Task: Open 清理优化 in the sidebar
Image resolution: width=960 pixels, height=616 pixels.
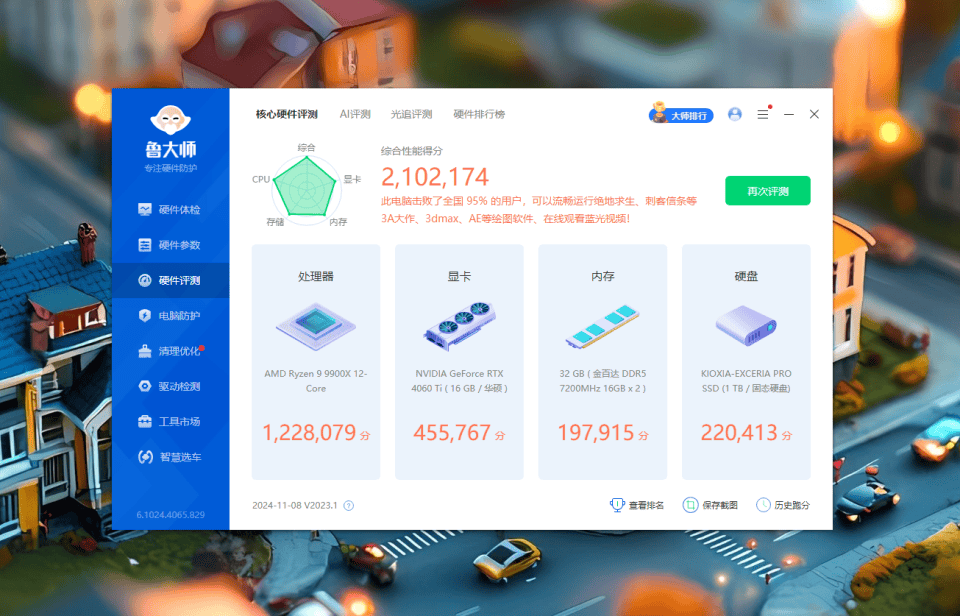Action: tap(170, 351)
